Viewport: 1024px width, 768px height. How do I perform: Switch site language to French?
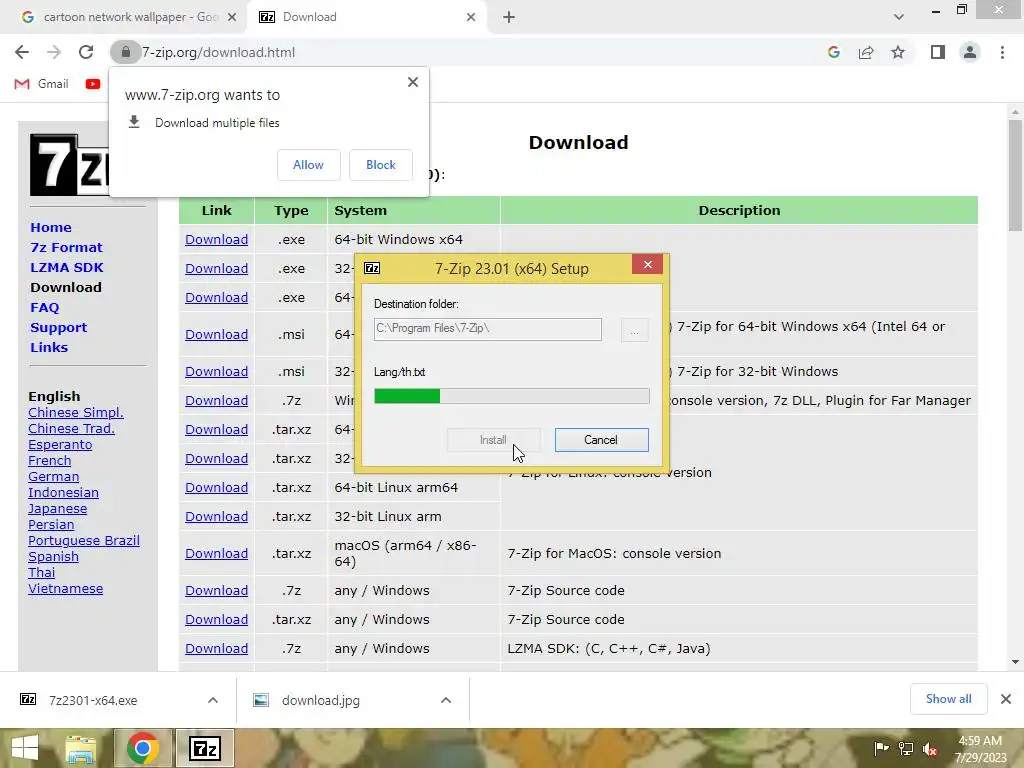coord(50,460)
